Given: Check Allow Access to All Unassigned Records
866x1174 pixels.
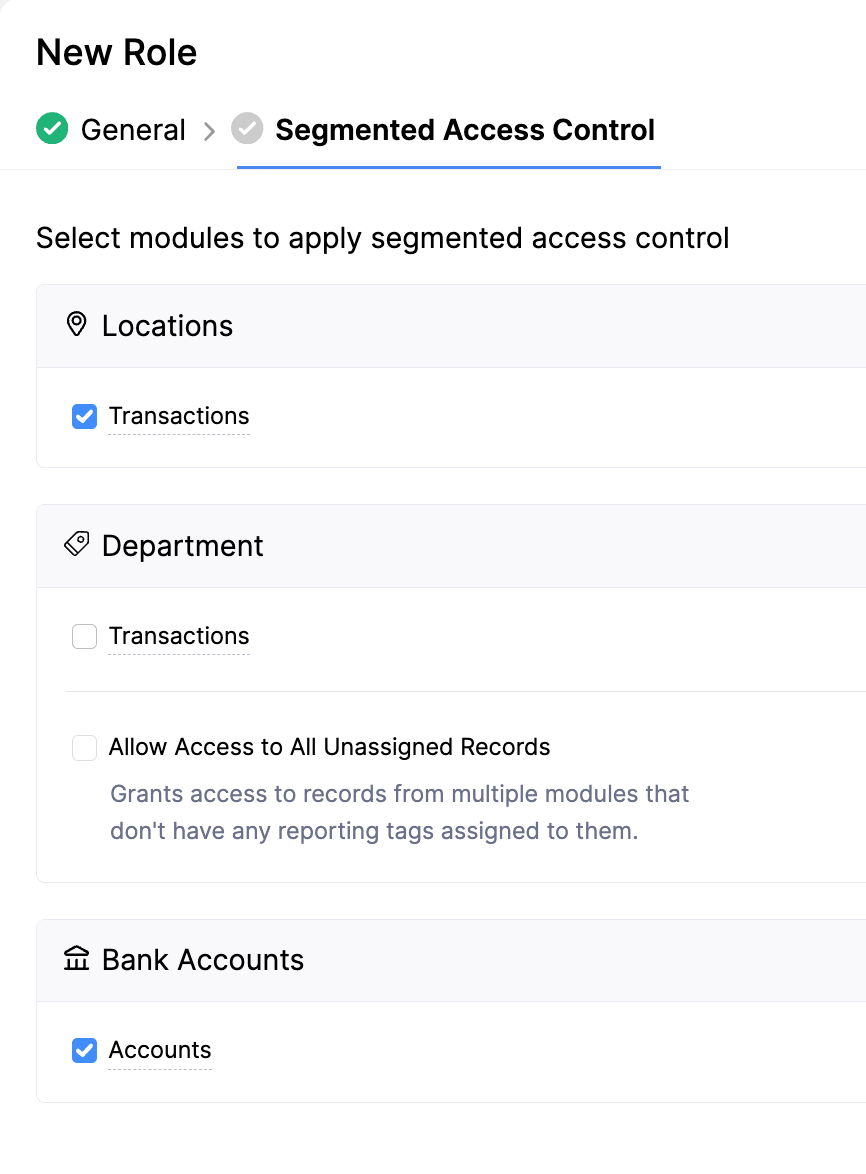Looking at the screenshot, I should tap(84, 747).
